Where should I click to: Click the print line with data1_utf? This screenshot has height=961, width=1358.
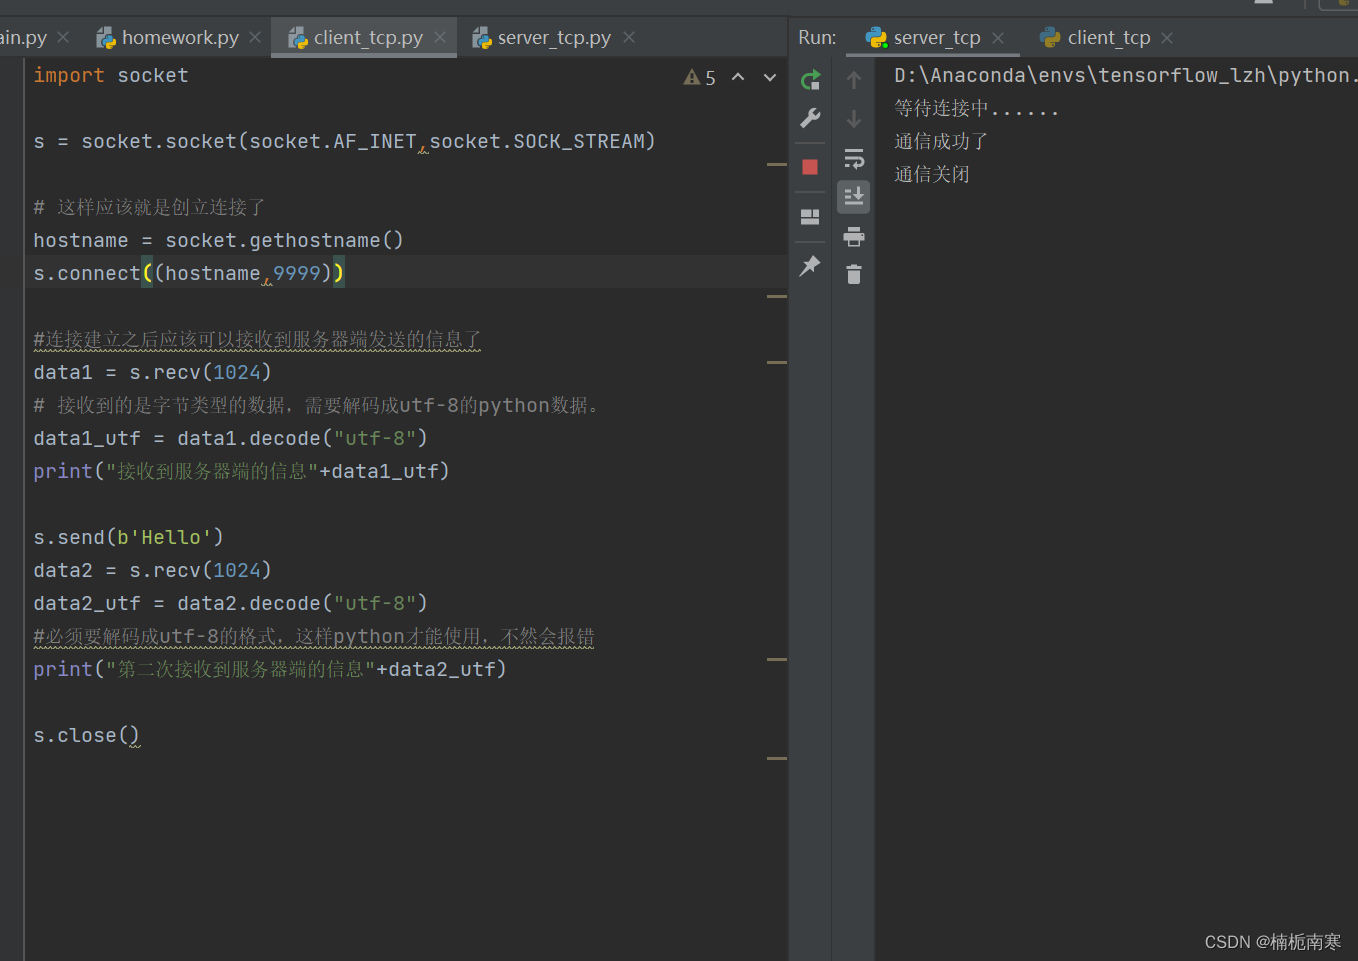point(241,472)
